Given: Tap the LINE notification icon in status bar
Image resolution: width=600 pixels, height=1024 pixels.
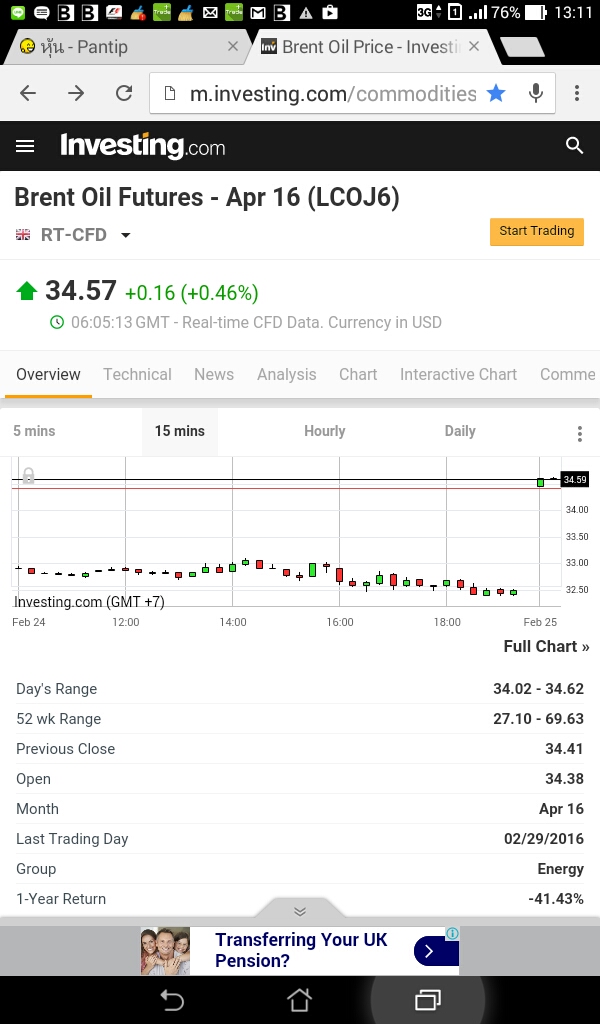Looking at the screenshot, I should 18,12.
